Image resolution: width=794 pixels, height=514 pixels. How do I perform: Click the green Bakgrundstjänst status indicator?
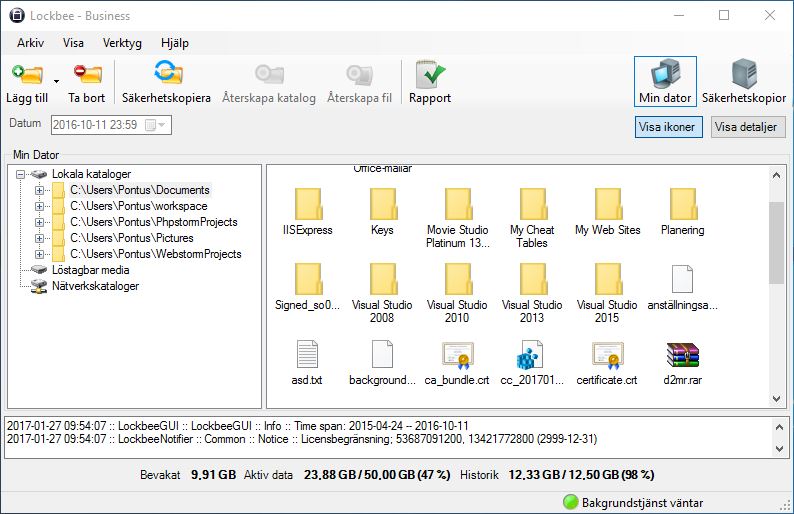[571, 502]
